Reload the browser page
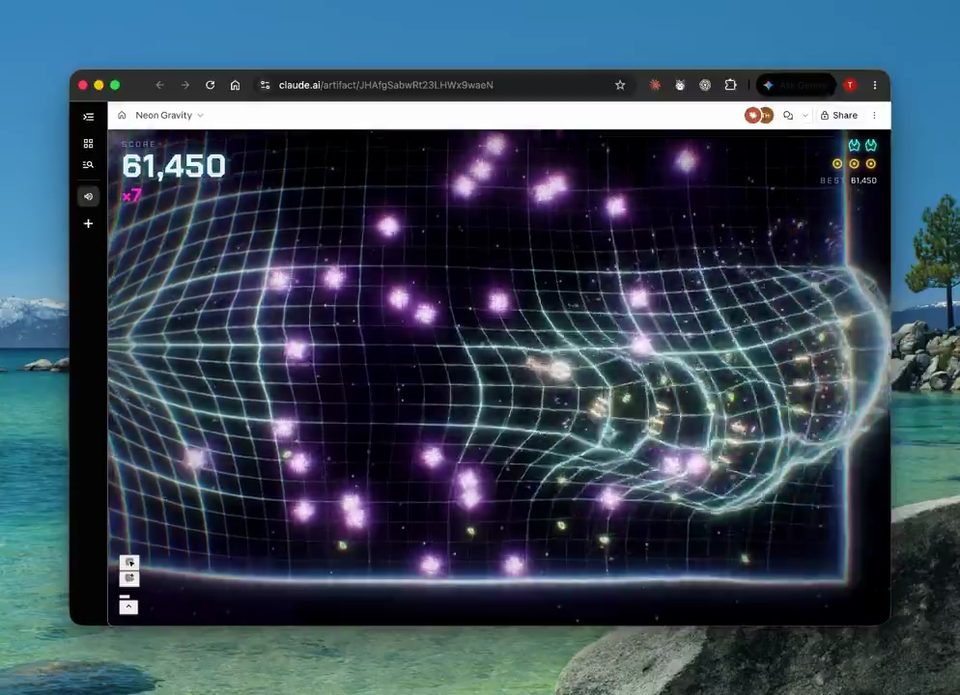The width and height of the screenshot is (960, 695). 210,85
